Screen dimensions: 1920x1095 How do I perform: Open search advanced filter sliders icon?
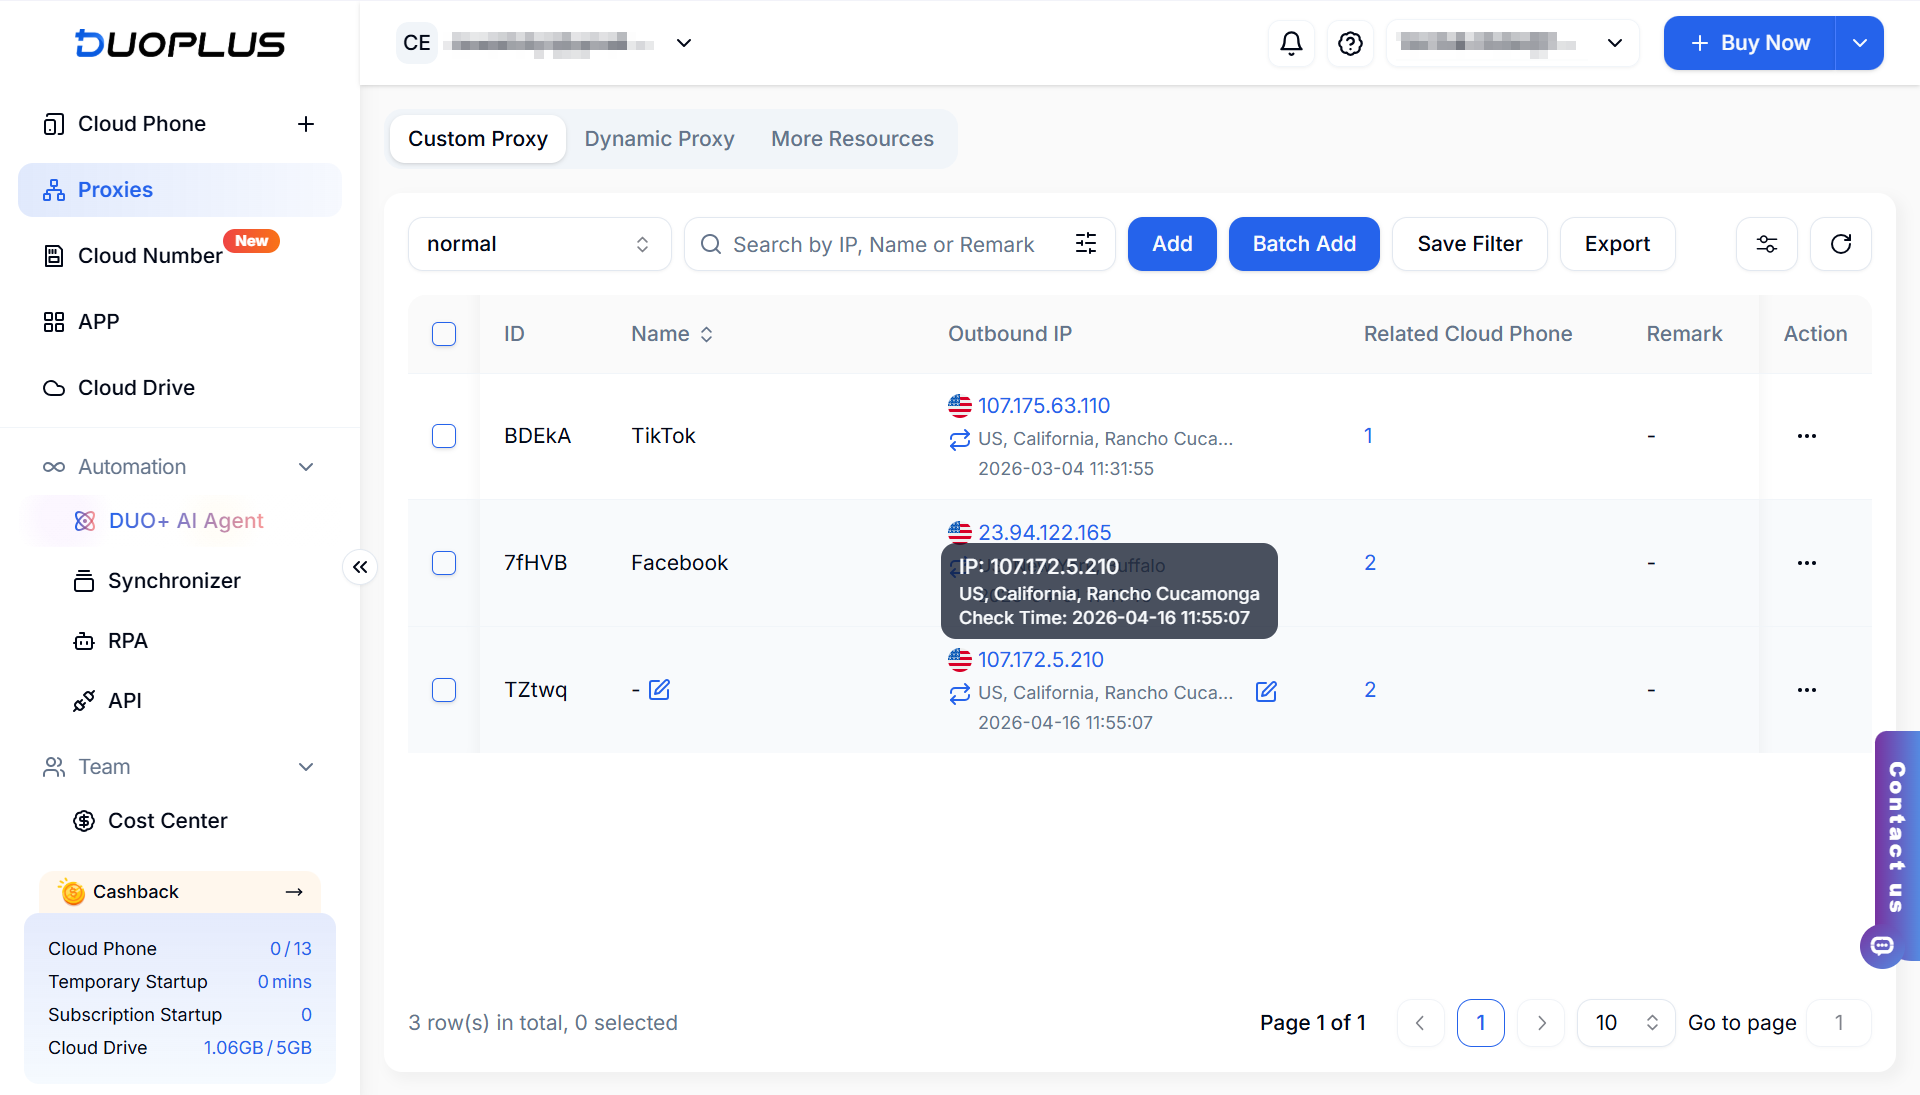tap(1086, 244)
